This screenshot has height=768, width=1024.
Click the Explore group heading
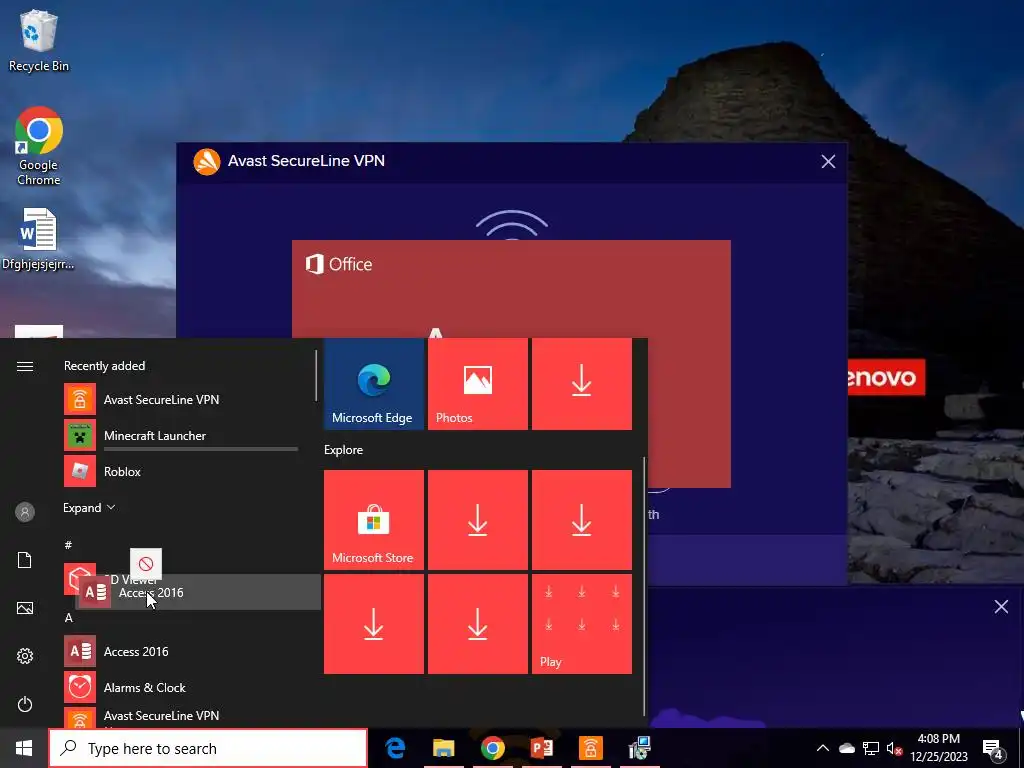tap(344, 450)
